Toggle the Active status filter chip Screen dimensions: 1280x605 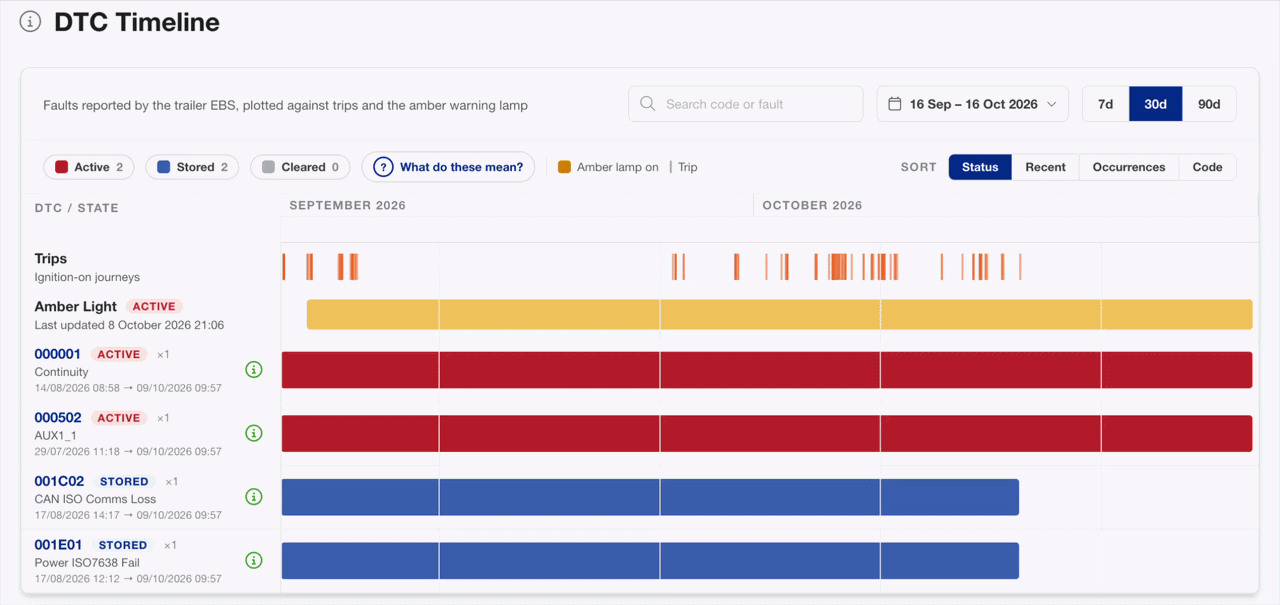(90, 167)
